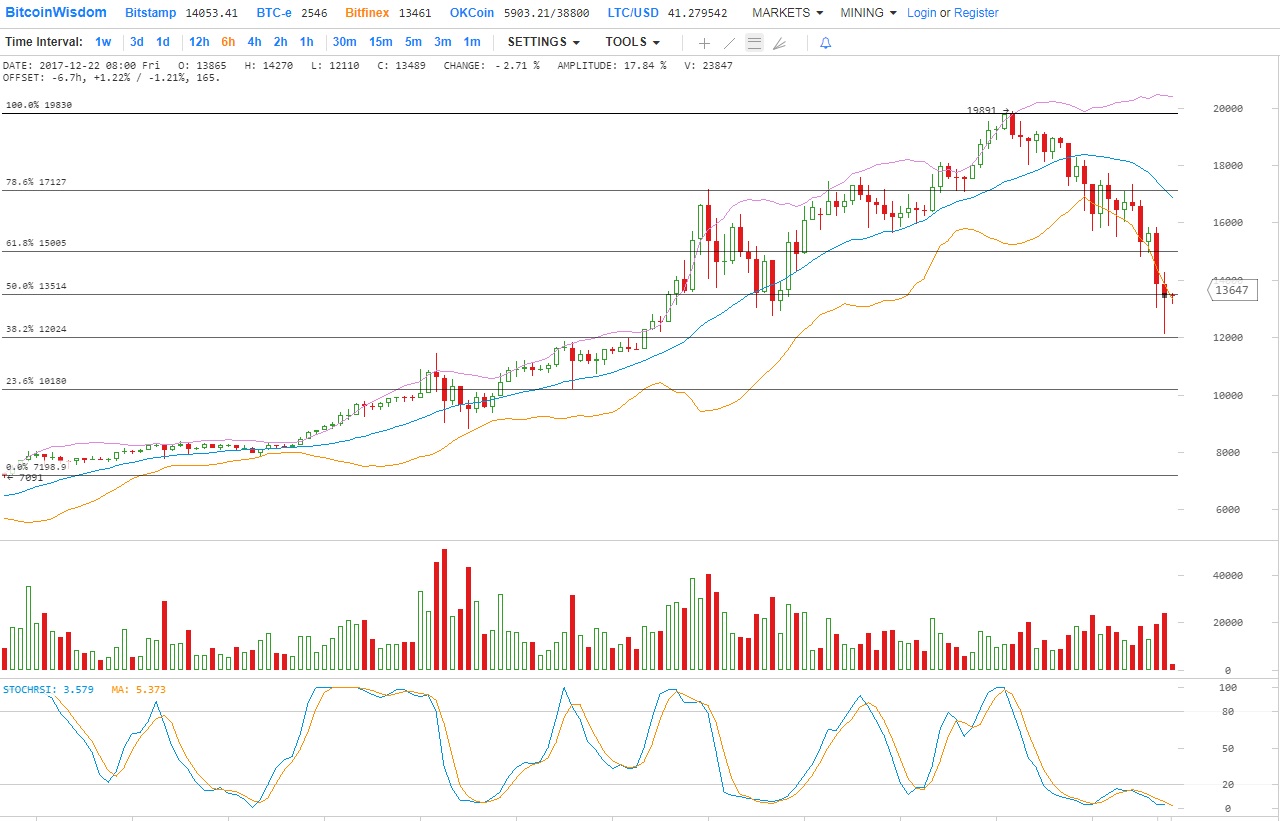Select the Fibonacci fan tool

(780, 43)
